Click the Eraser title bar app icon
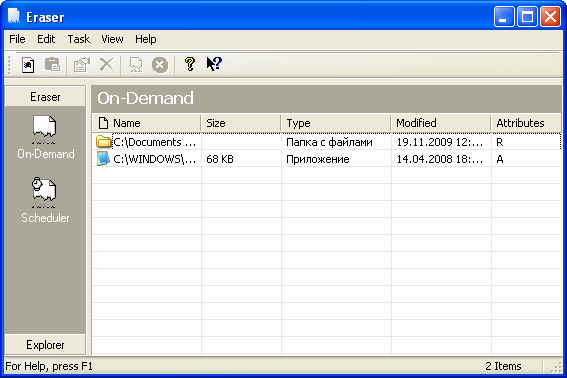Screen dimensions: 567x378 click(x=14, y=16)
